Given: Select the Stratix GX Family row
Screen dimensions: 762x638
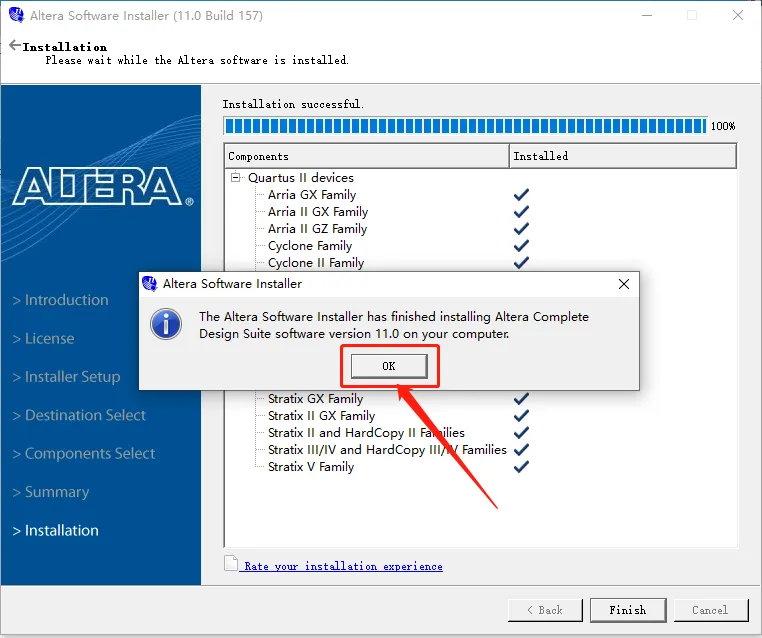Looking at the screenshot, I should (315, 399).
